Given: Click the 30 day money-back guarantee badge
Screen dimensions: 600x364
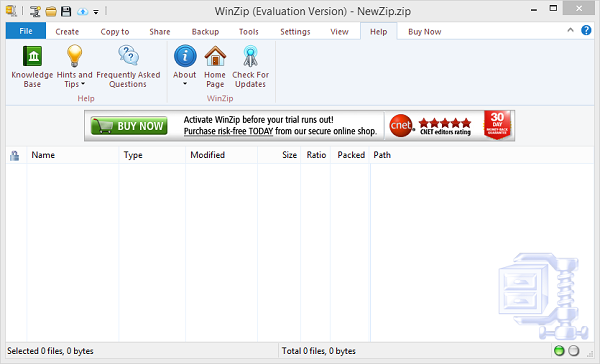Looking at the screenshot, I should [x=497, y=125].
